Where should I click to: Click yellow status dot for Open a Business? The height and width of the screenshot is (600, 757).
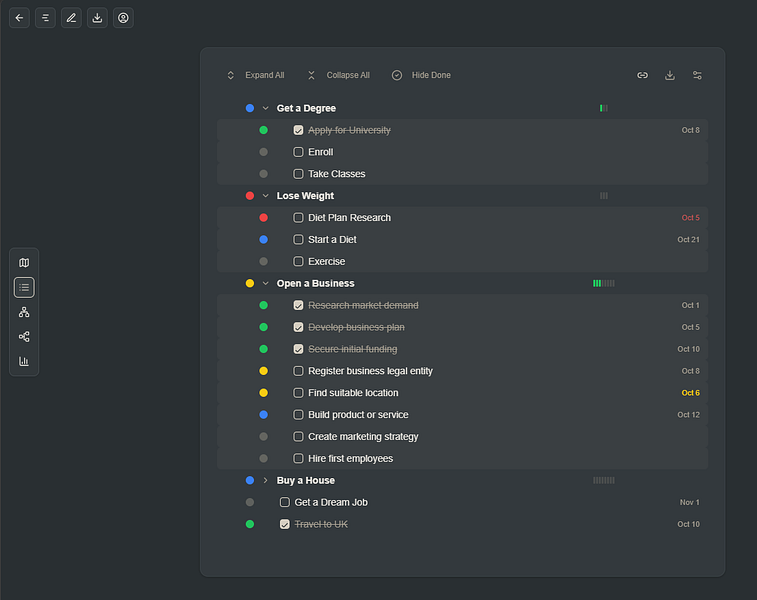pos(250,283)
